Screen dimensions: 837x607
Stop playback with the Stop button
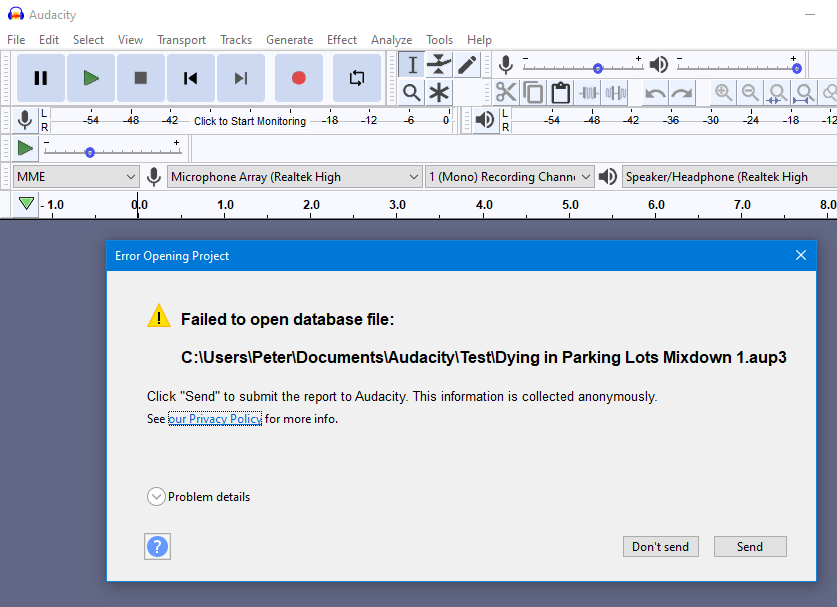(x=141, y=78)
